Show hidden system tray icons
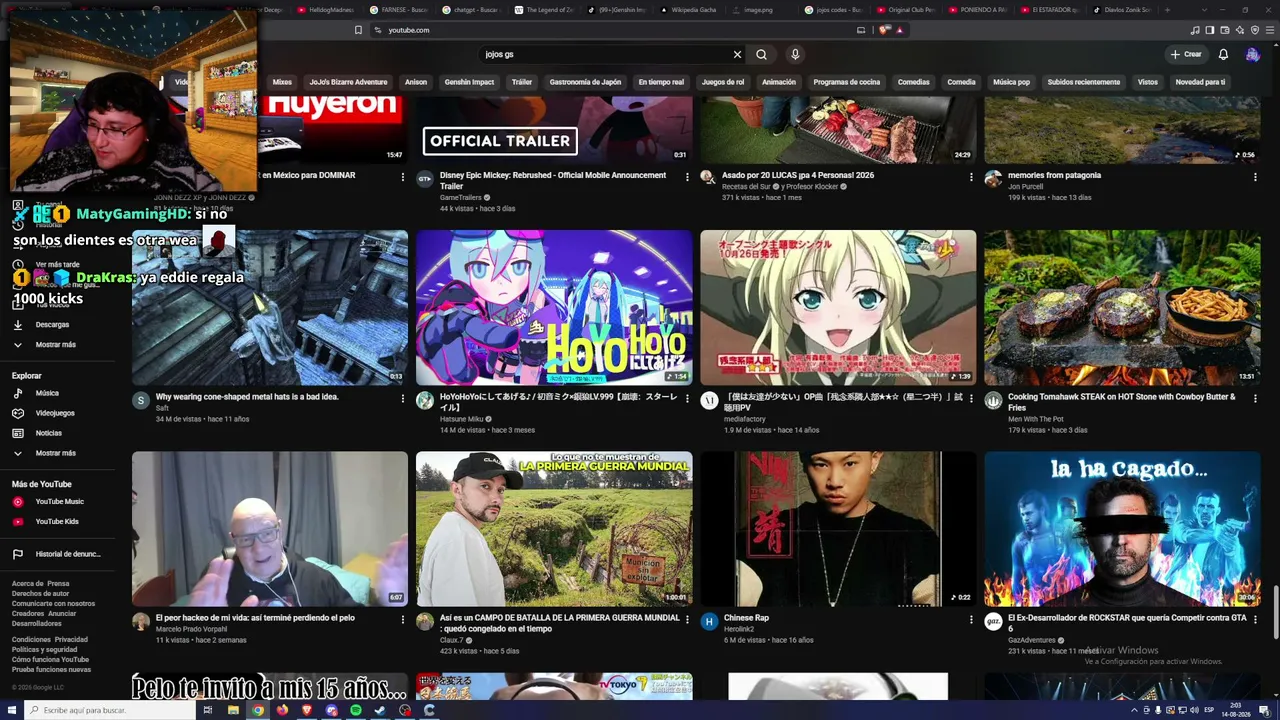 click(1135, 710)
